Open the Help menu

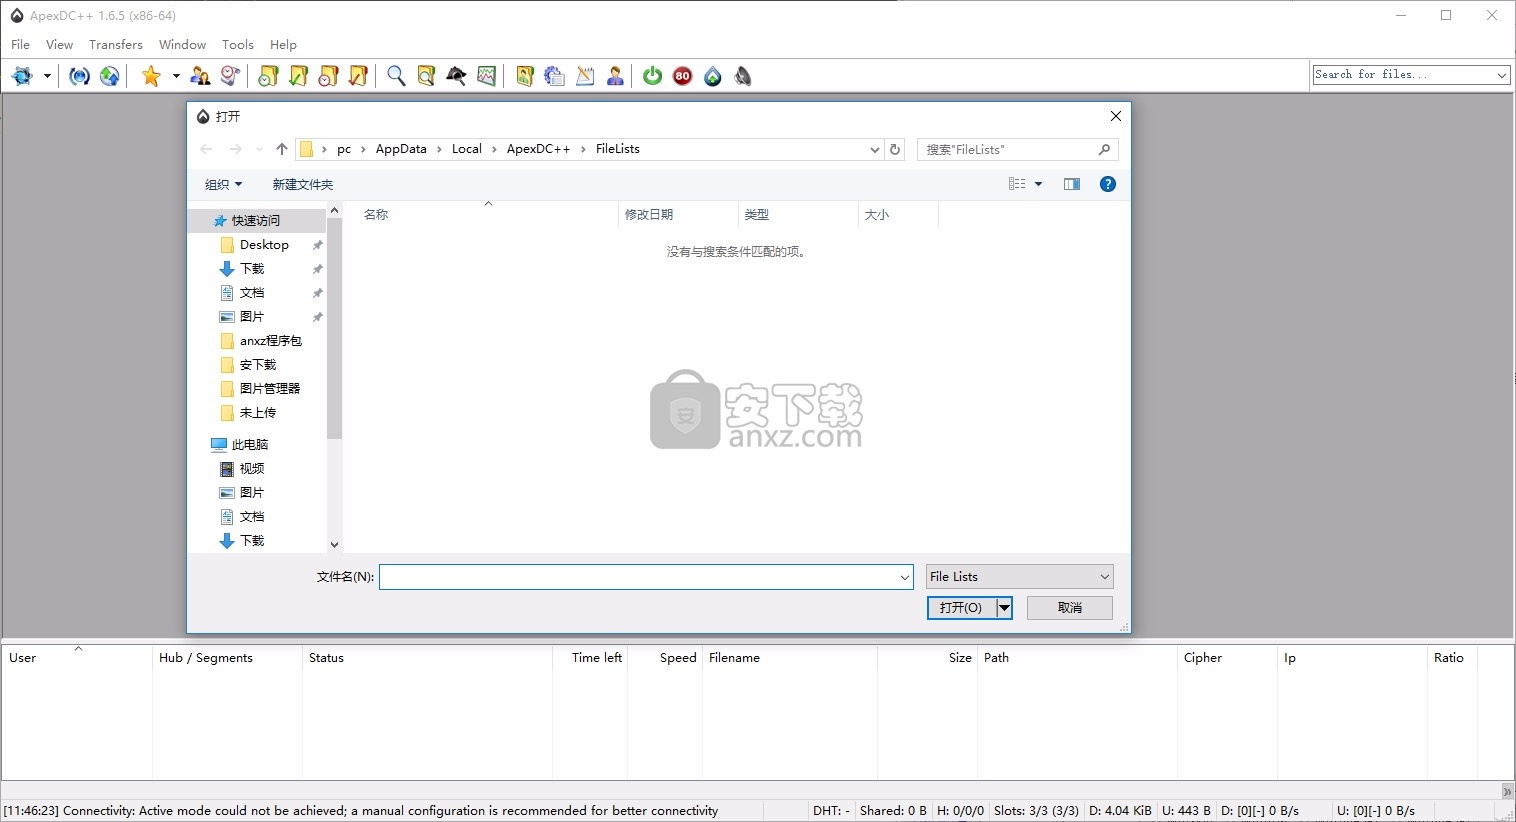pyautogui.click(x=283, y=44)
